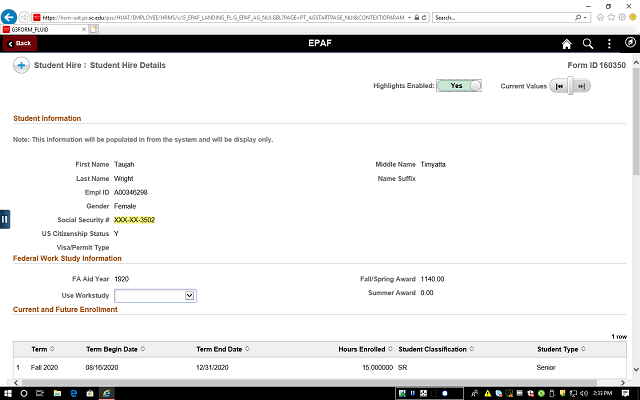
Task: Sort table by Term column
Action: point(43,349)
